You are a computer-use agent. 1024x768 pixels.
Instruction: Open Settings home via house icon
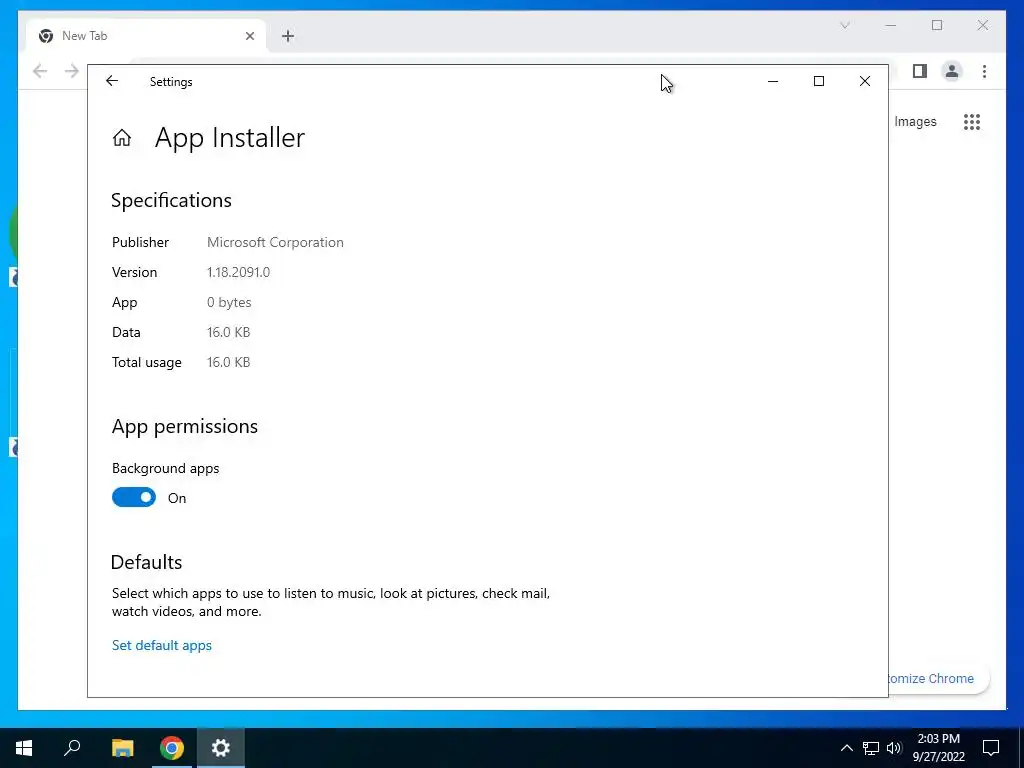122,138
